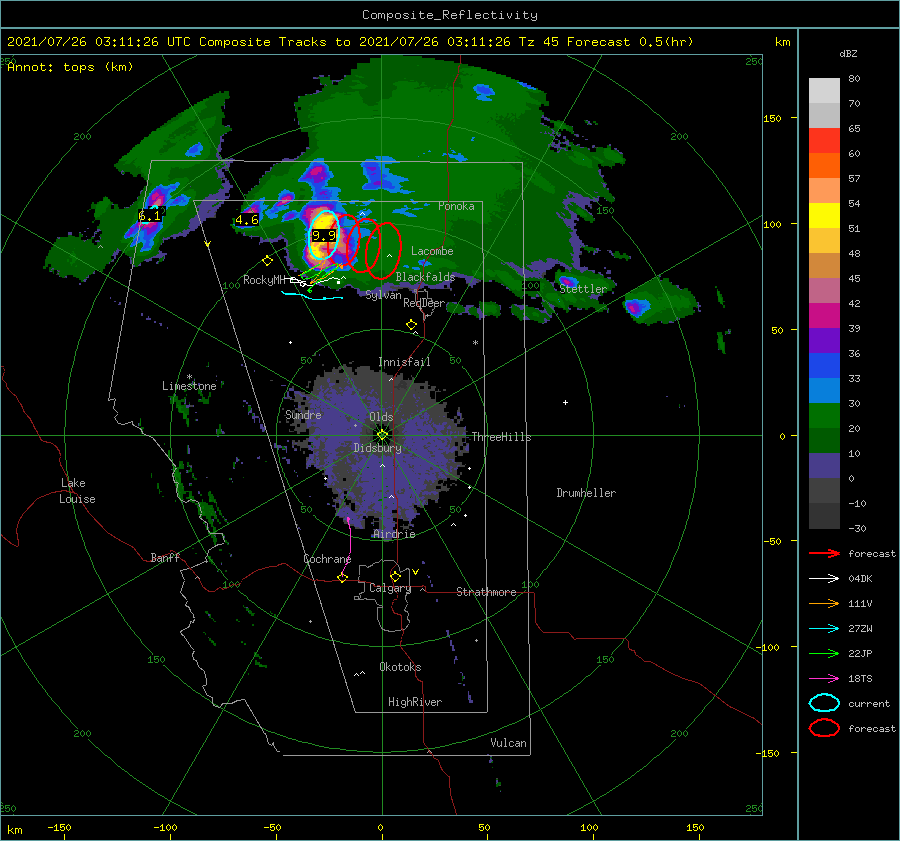Click the Ponoka city label
900x841 pixels.
pyautogui.click(x=456, y=206)
